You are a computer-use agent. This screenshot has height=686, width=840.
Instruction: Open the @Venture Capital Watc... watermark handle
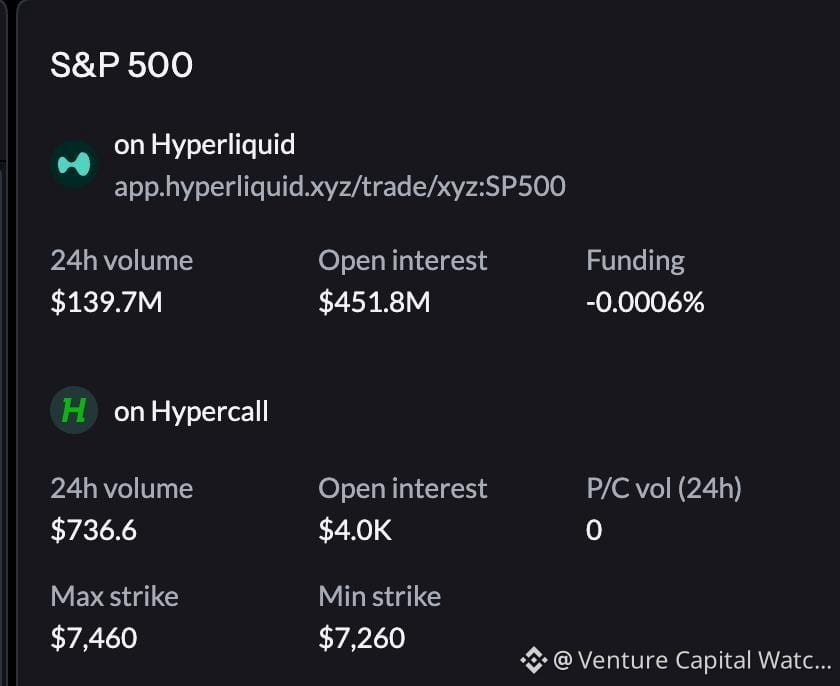(692, 660)
